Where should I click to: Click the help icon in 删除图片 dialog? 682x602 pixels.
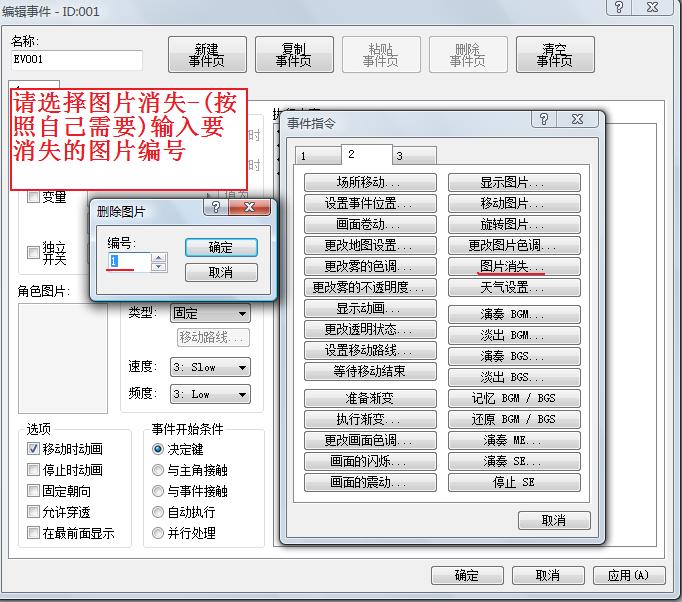[x=216, y=207]
